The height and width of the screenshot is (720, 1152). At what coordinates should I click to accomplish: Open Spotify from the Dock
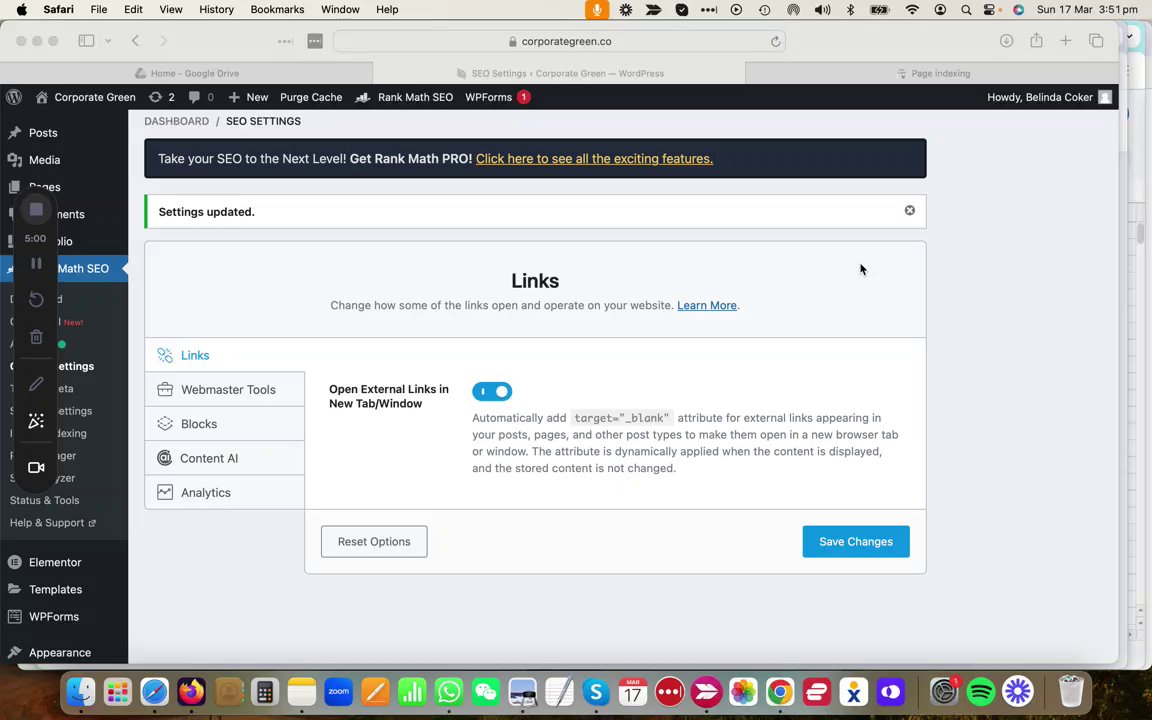[x=981, y=691]
